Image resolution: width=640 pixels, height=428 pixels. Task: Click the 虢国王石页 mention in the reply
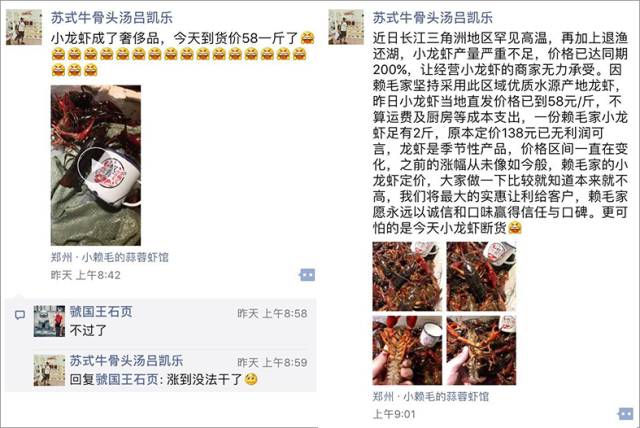pyautogui.click(x=127, y=379)
